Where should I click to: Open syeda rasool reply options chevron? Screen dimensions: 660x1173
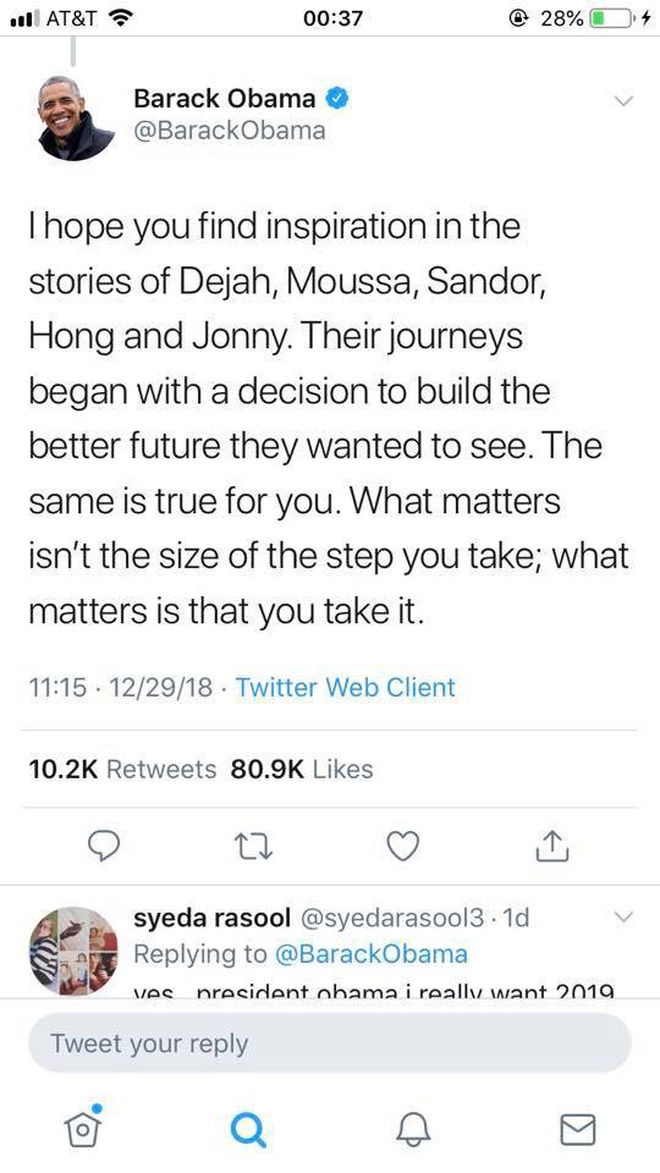623,917
